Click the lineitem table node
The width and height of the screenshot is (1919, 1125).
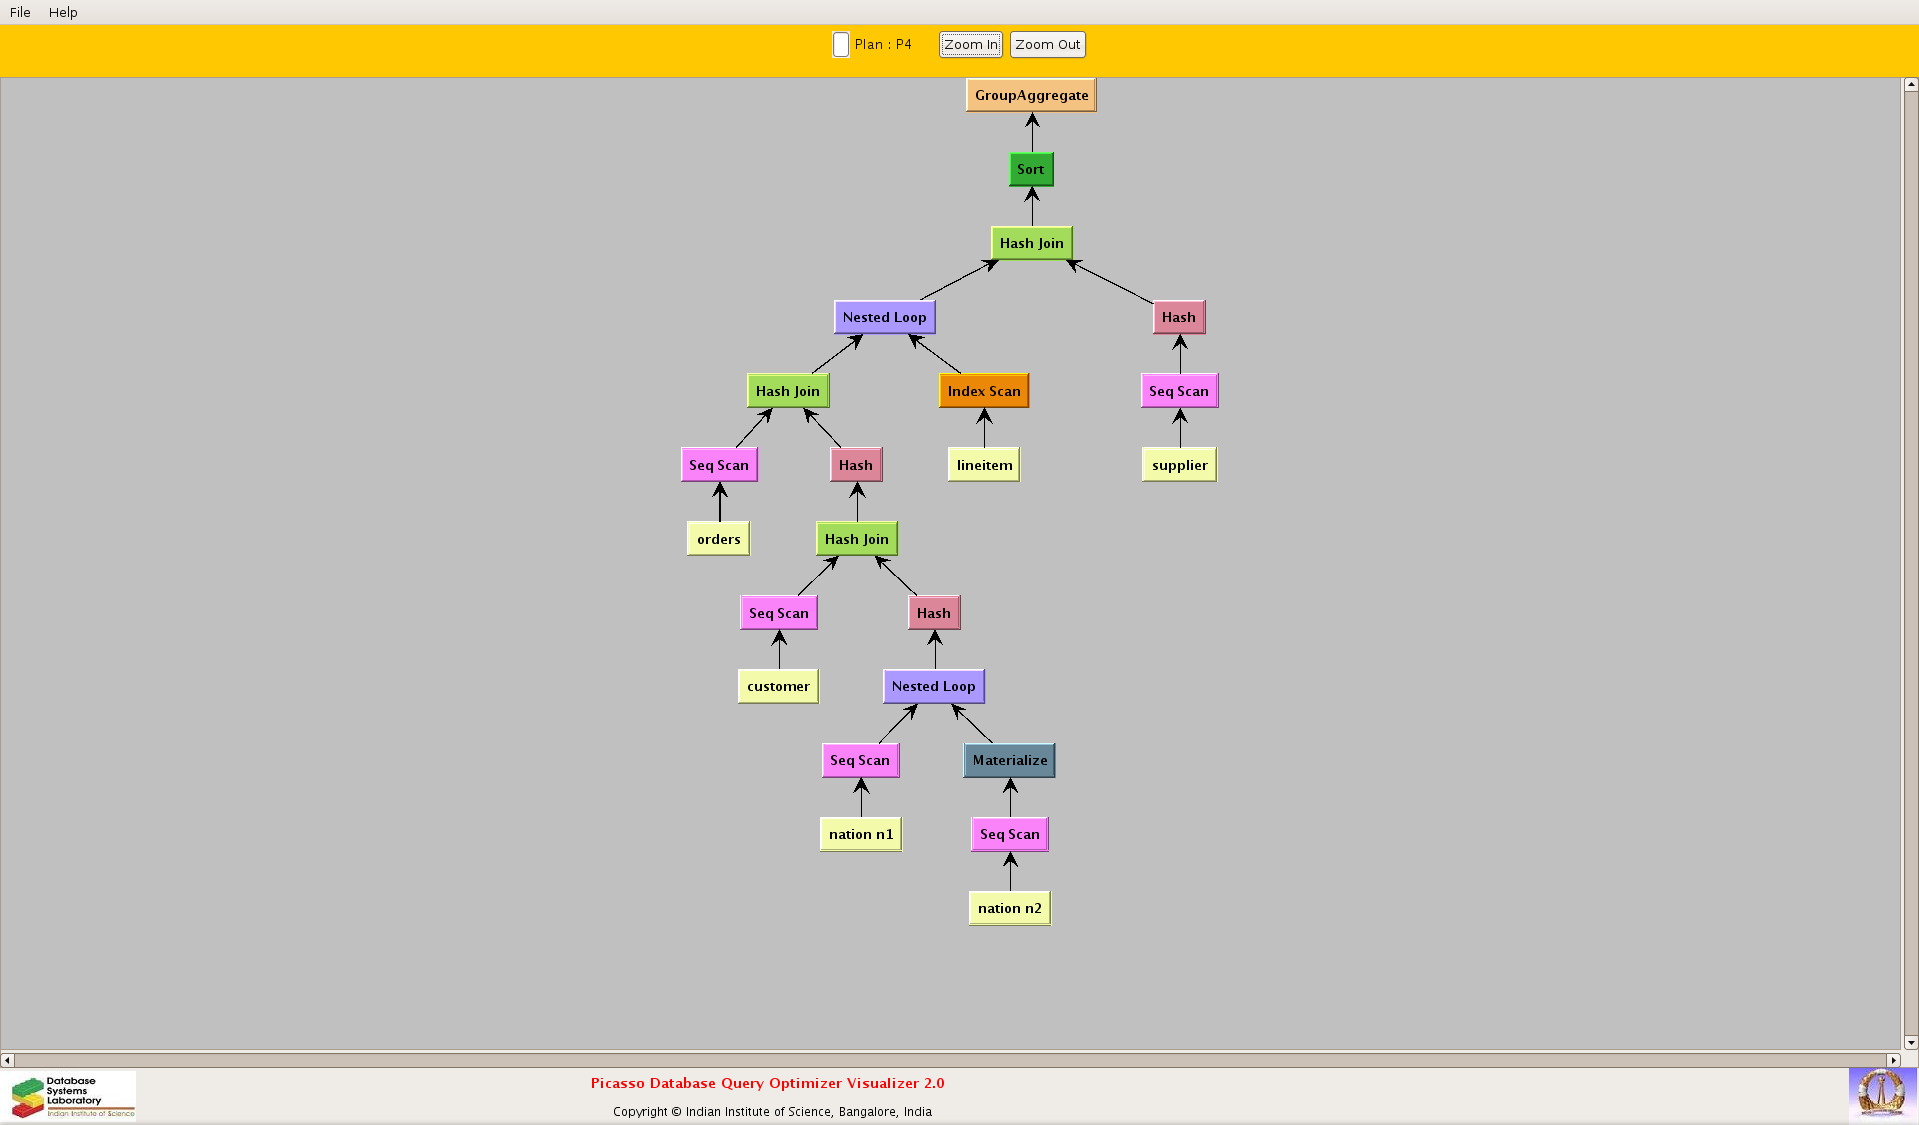[x=984, y=465]
